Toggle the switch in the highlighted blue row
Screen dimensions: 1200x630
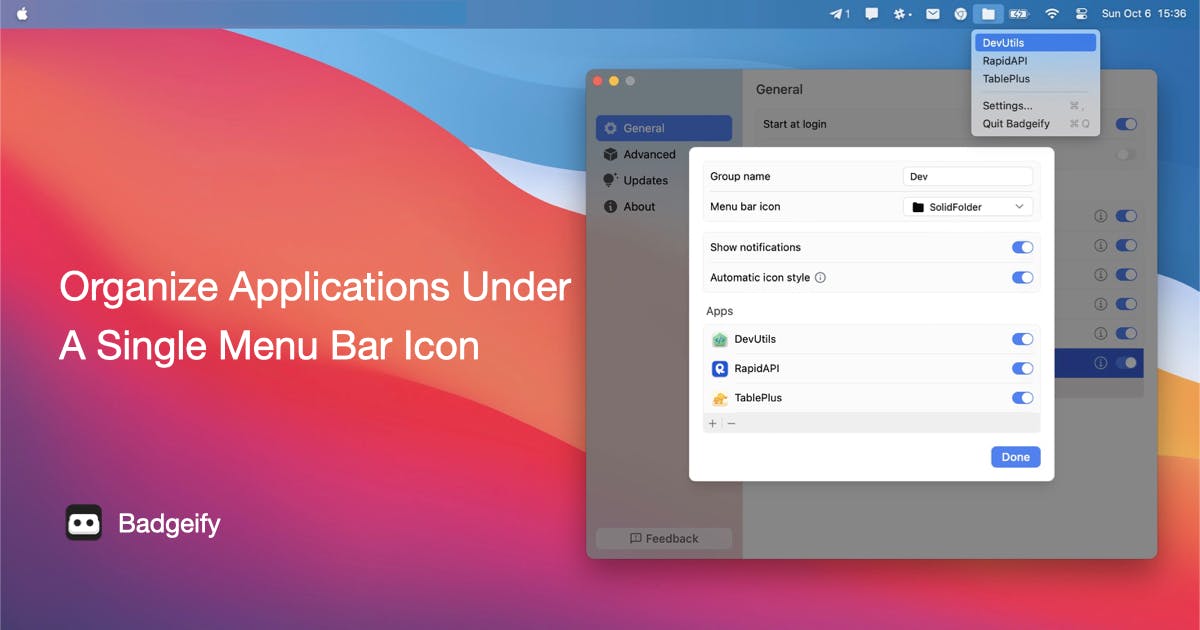(1126, 363)
